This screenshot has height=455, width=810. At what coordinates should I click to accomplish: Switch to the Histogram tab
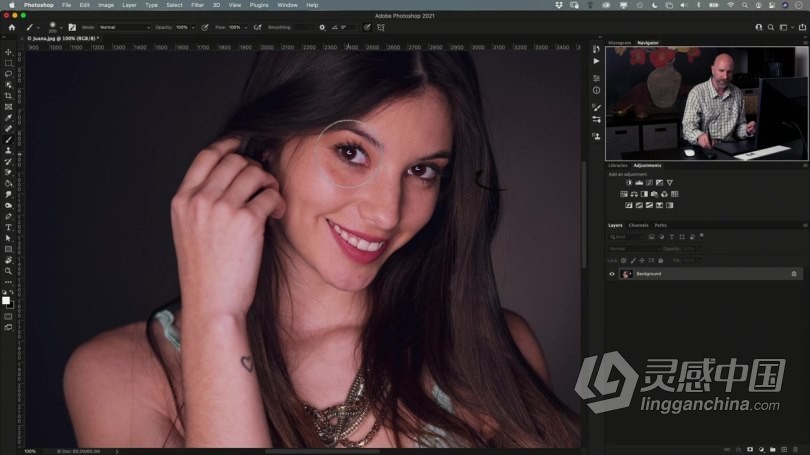click(x=620, y=43)
